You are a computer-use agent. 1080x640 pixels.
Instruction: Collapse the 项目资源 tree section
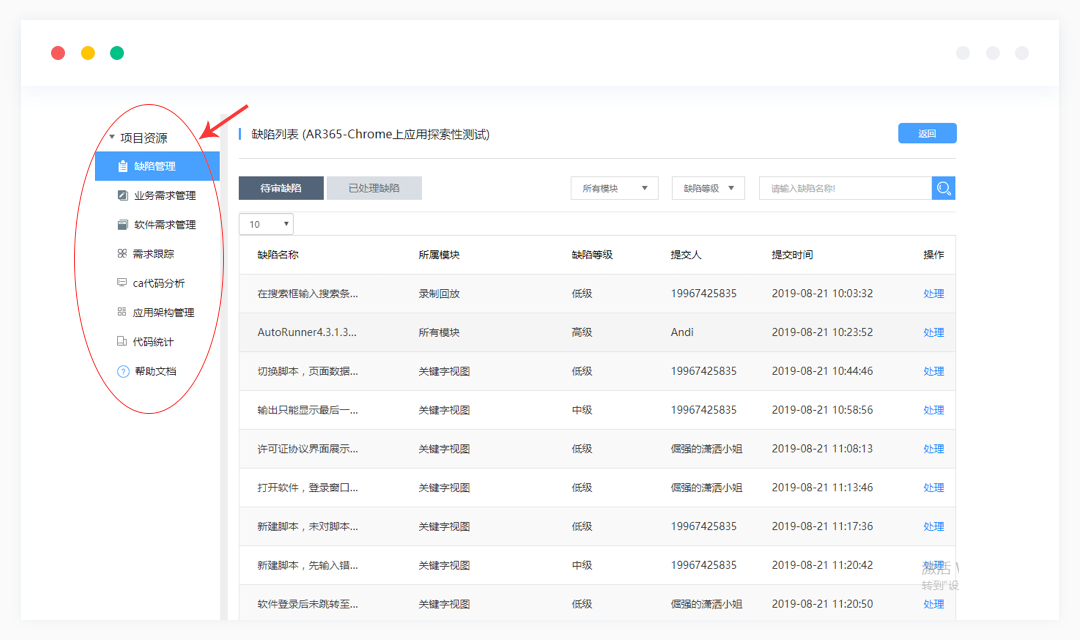[112, 138]
